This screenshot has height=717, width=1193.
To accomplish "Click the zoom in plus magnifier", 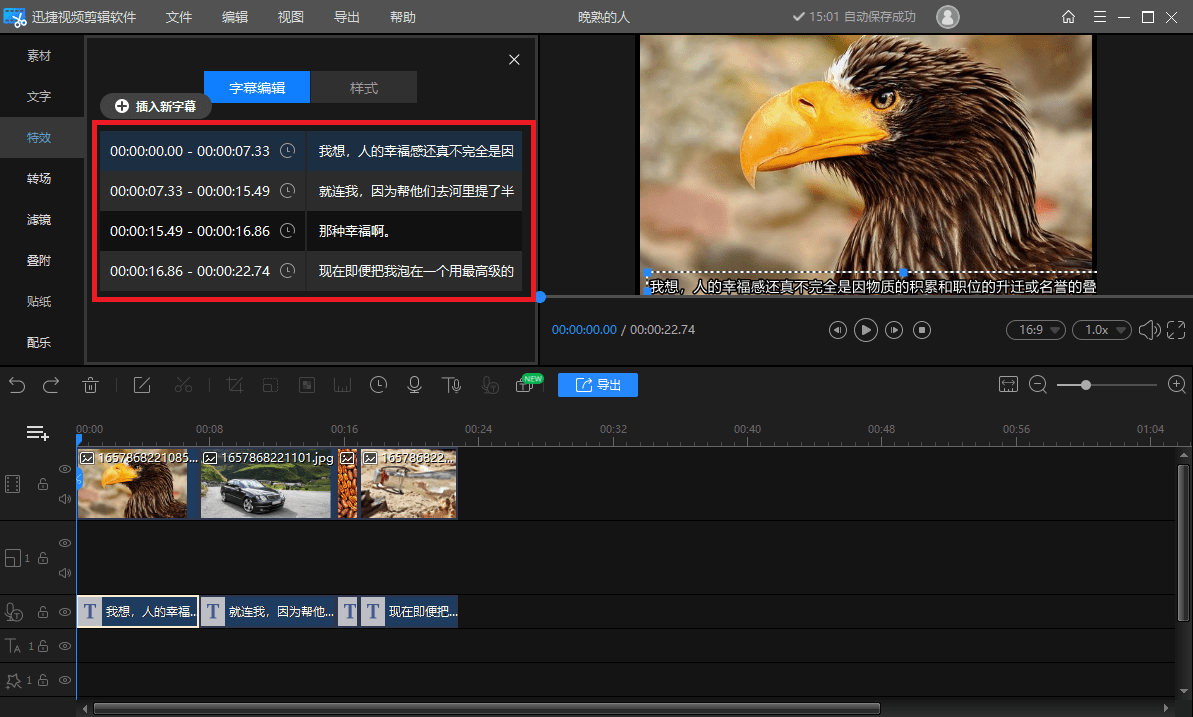I will pos(1177,384).
